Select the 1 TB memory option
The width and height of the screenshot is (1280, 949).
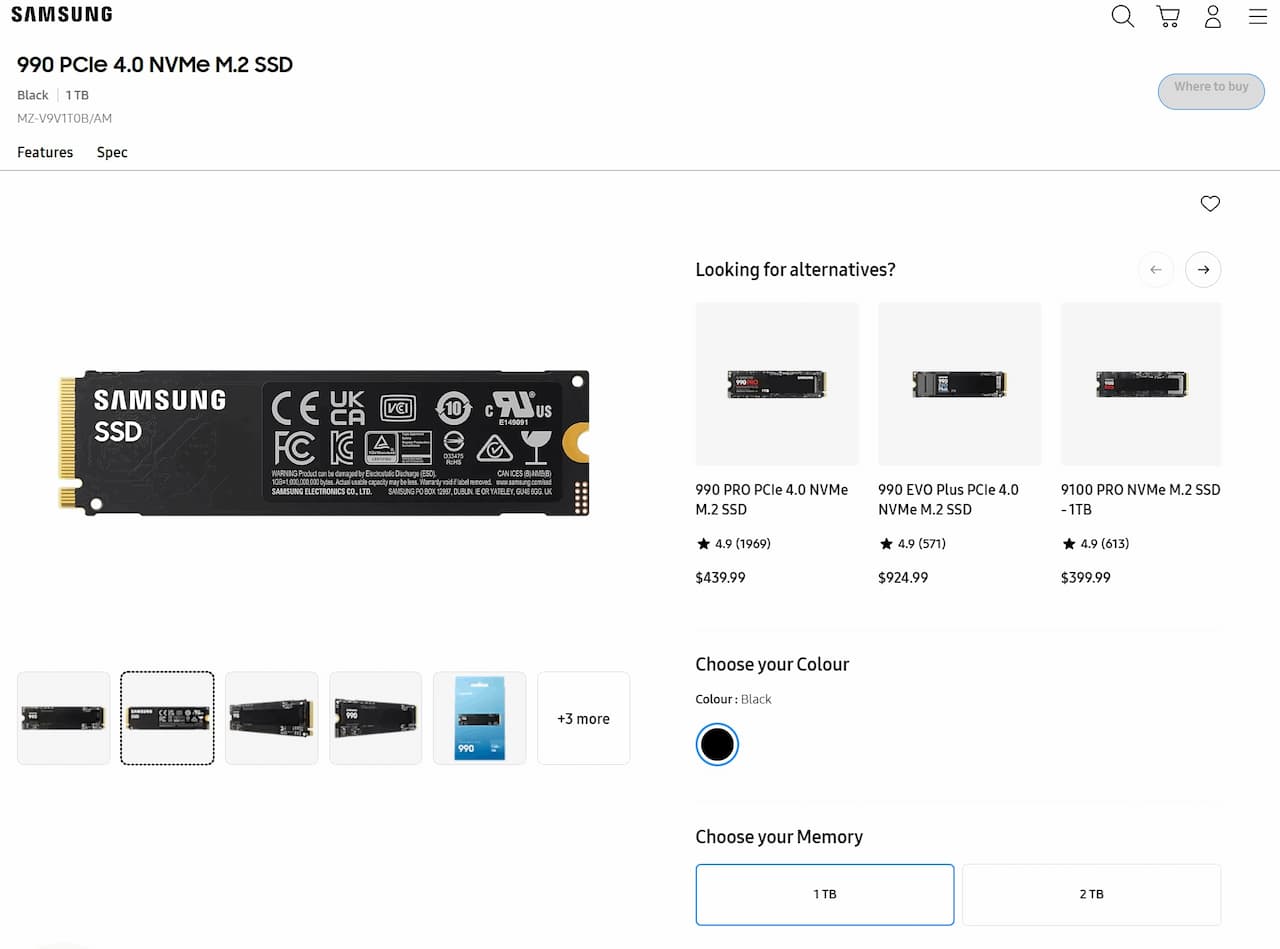(825, 895)
